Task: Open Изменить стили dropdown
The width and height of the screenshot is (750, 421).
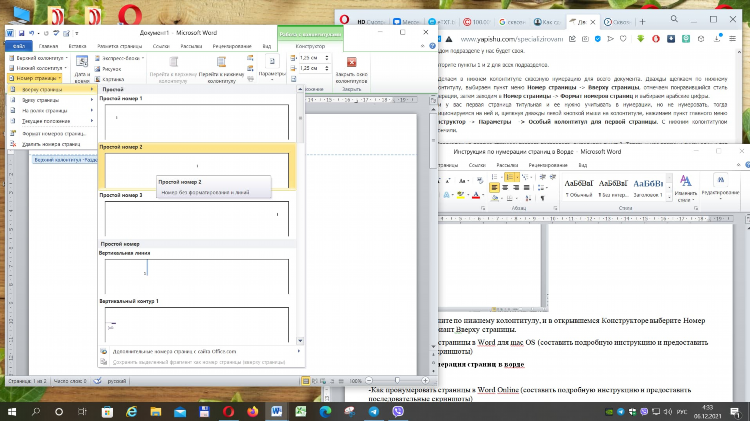Action: [x=685, y=188]
